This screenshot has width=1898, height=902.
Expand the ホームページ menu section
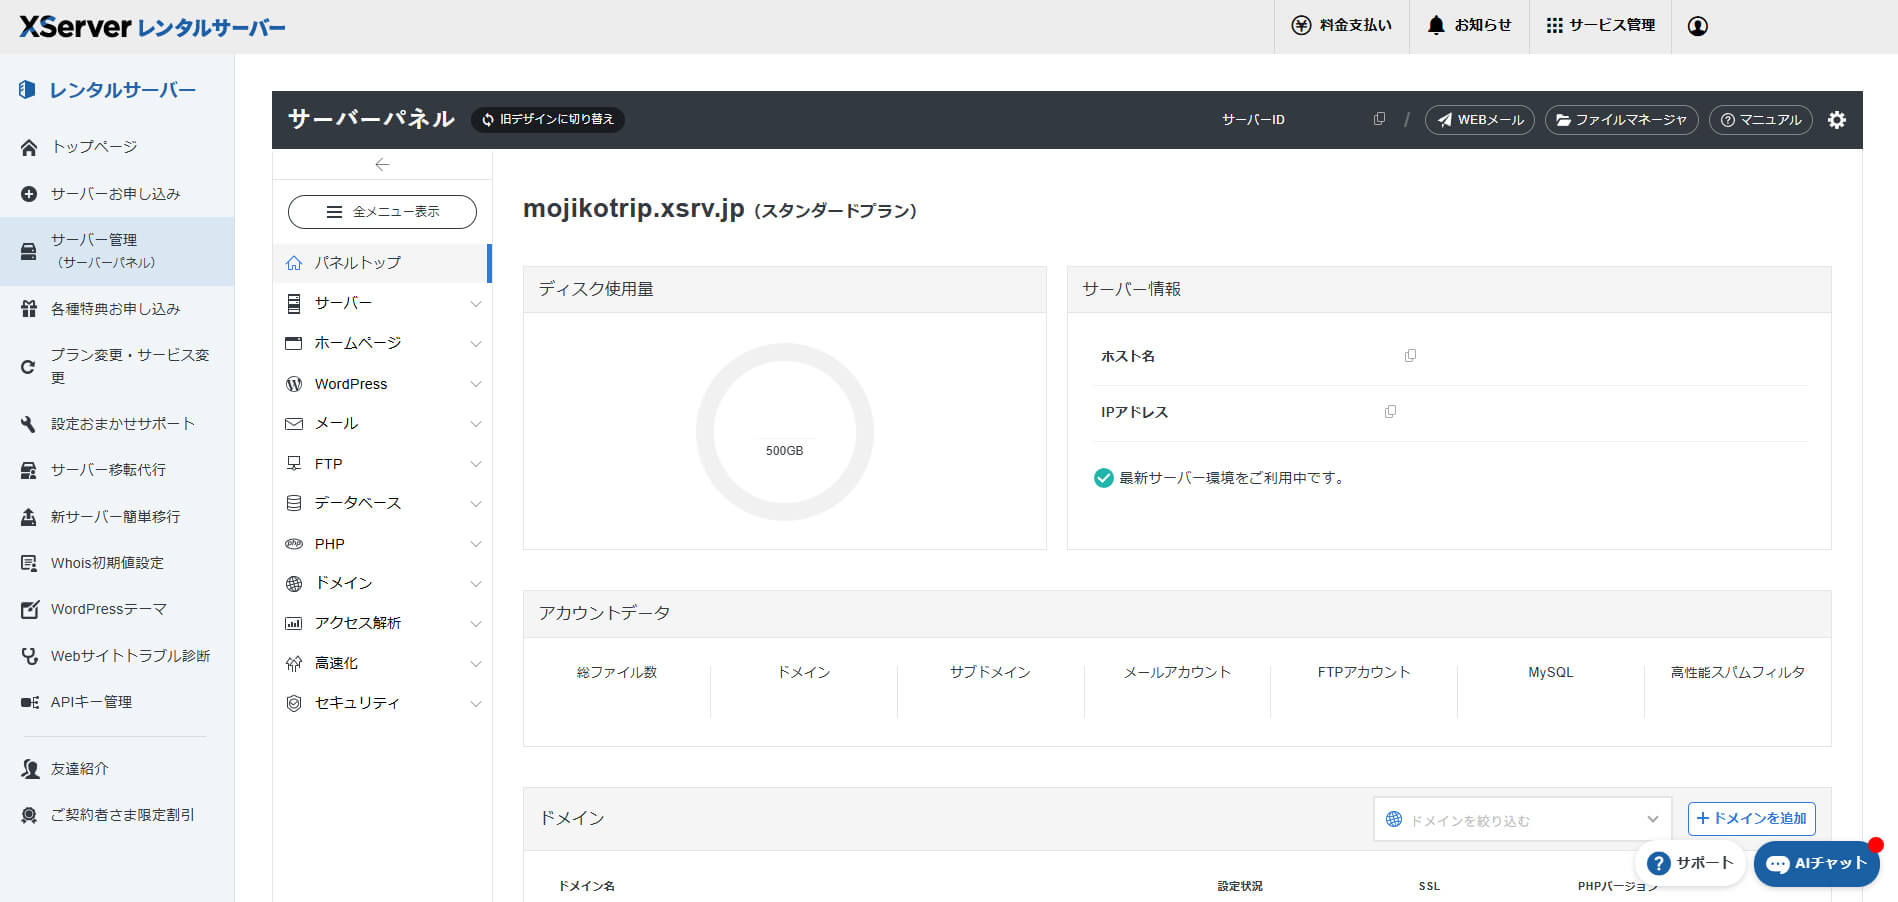[x=383, y=343]
